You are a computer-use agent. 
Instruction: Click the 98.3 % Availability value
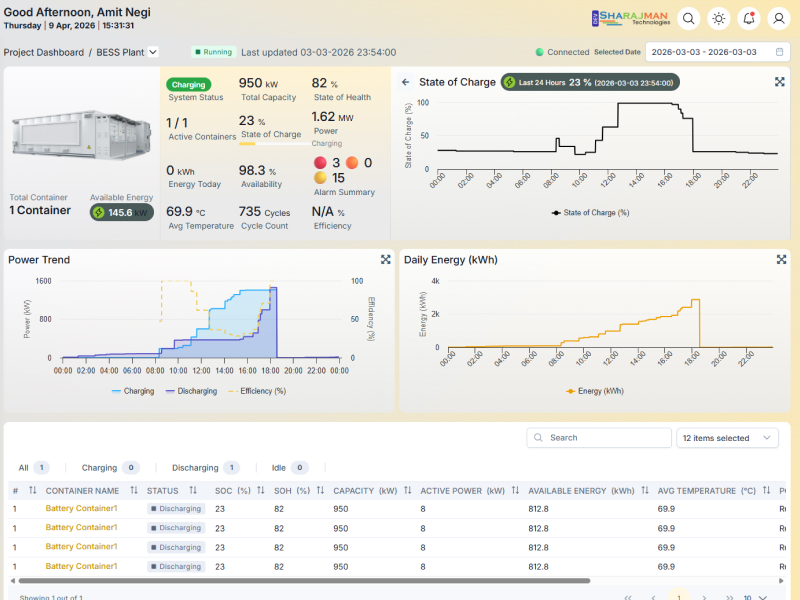[258, 170]
